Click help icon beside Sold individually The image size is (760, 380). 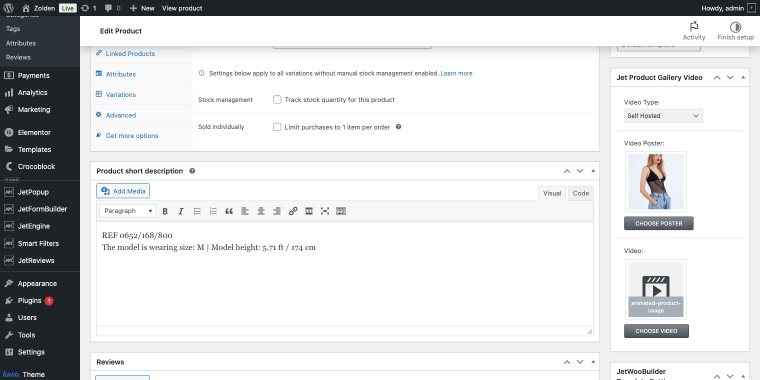[398, 127]
